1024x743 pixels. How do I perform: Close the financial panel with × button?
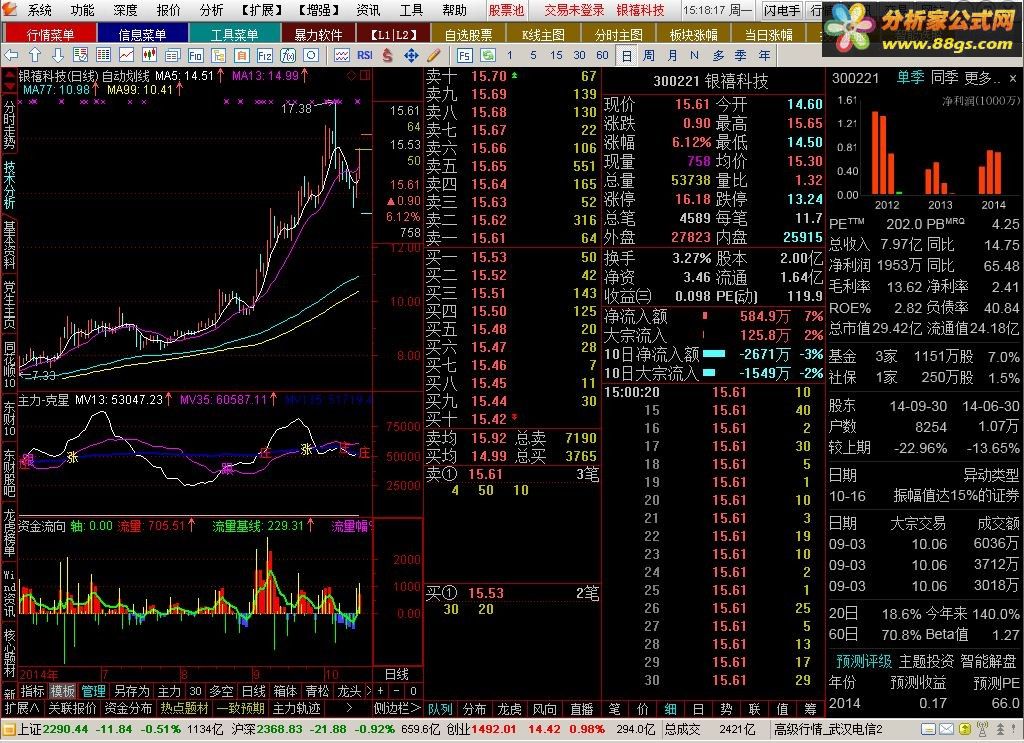click(x=1013, y=78)
